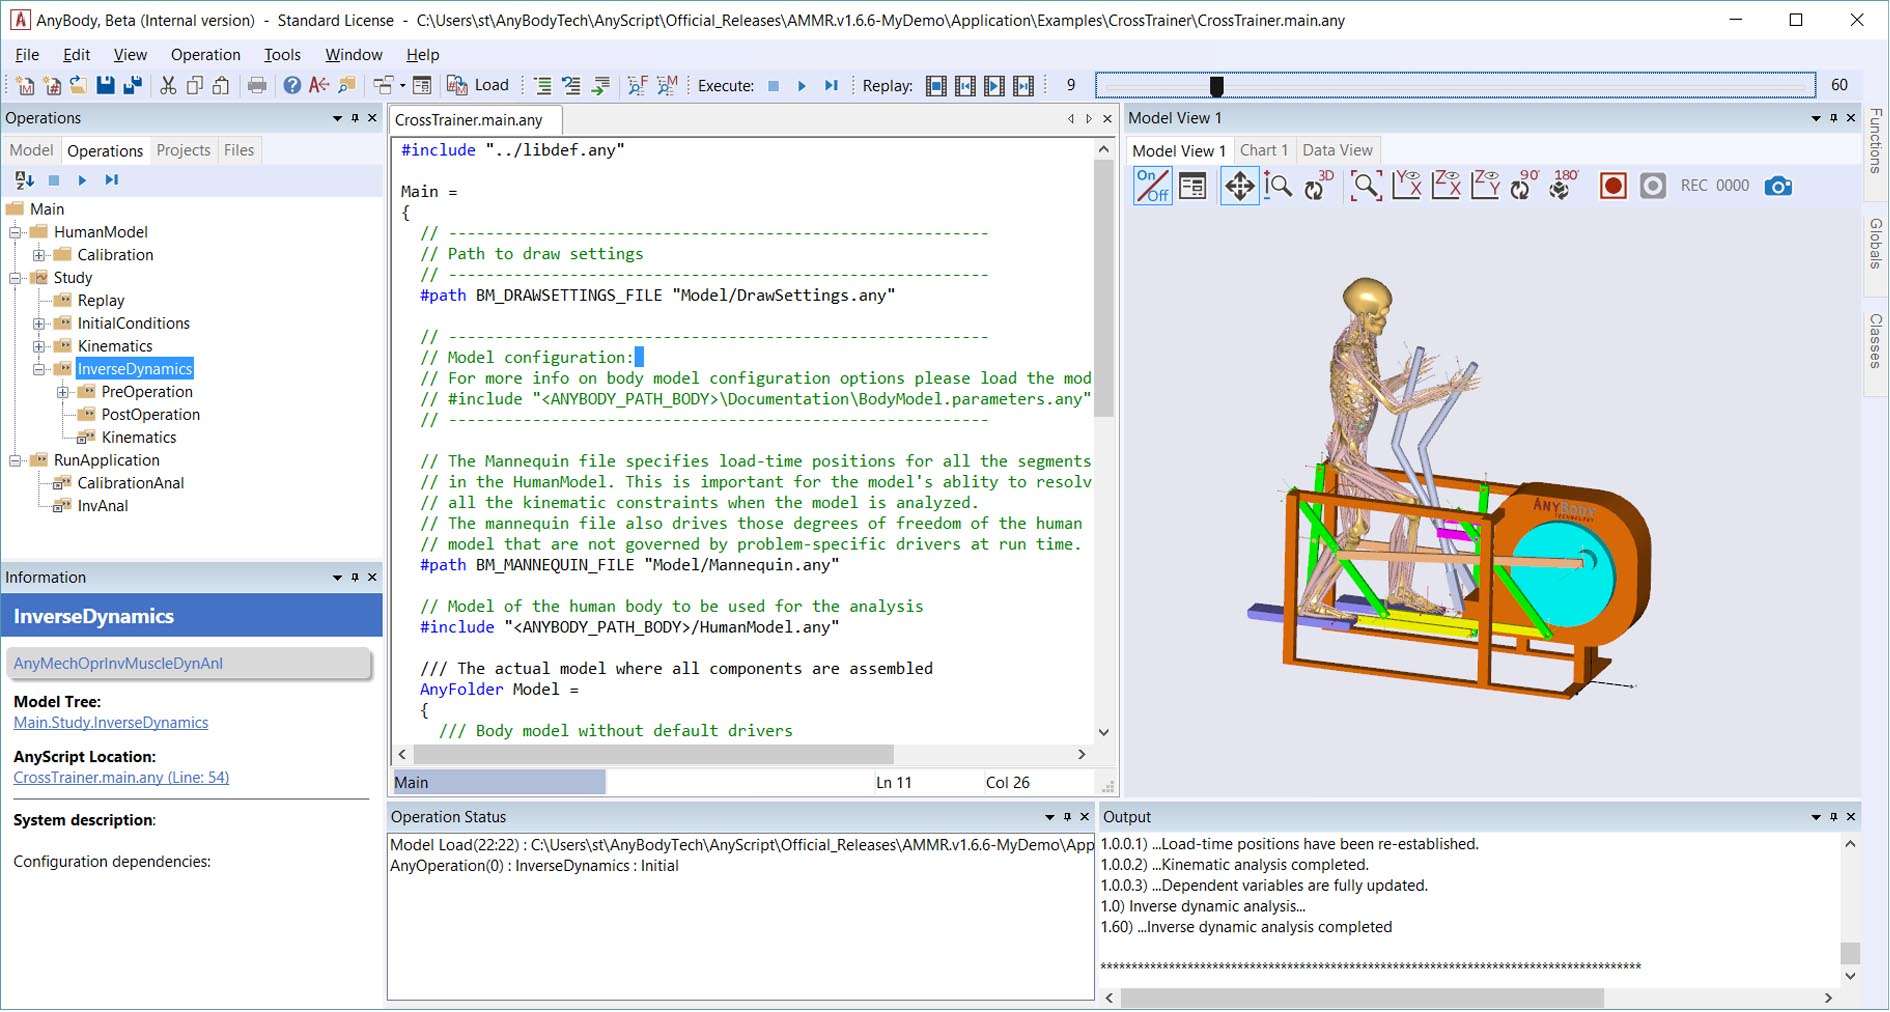Switch to the XY plane view
This screenshot has width=1890, height=1012.
[1406, 186]
